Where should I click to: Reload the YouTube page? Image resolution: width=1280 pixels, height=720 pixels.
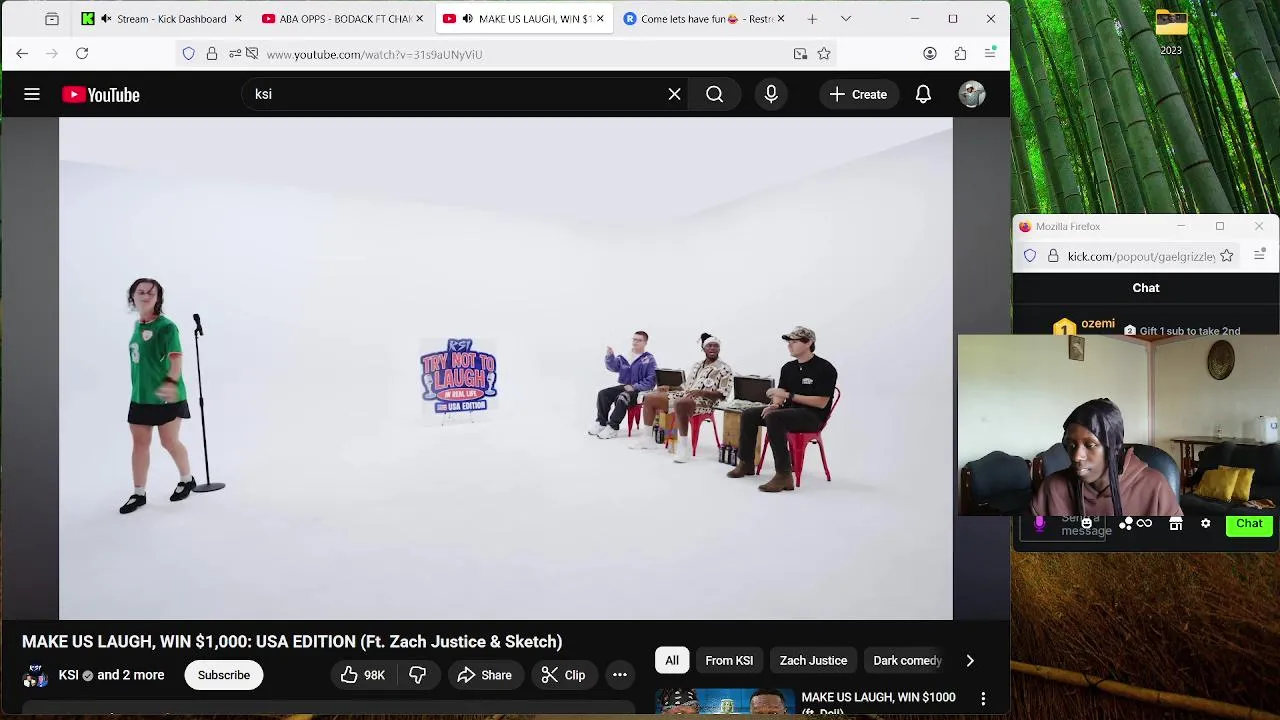82,54
